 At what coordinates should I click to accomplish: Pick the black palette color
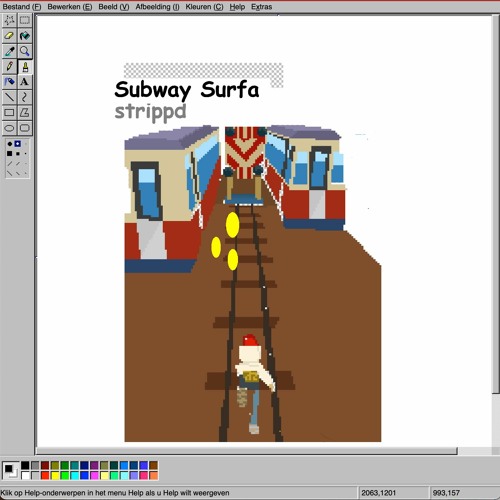coord(25,465)
